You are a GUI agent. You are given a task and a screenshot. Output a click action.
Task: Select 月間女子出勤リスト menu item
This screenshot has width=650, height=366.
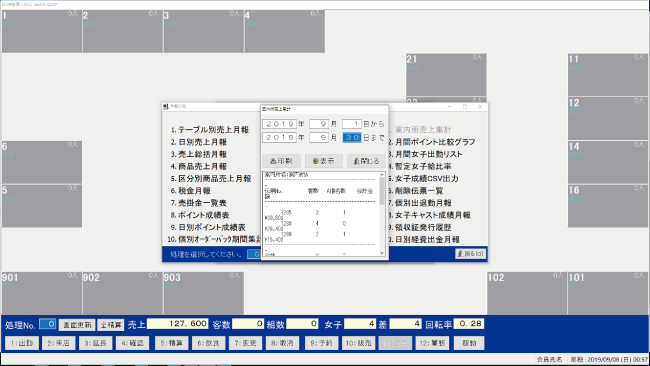coord(425,154)
